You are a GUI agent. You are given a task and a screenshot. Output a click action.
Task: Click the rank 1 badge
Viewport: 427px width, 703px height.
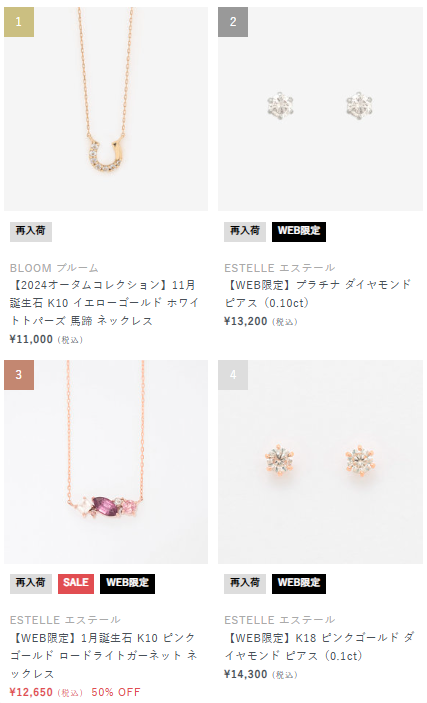19,22
